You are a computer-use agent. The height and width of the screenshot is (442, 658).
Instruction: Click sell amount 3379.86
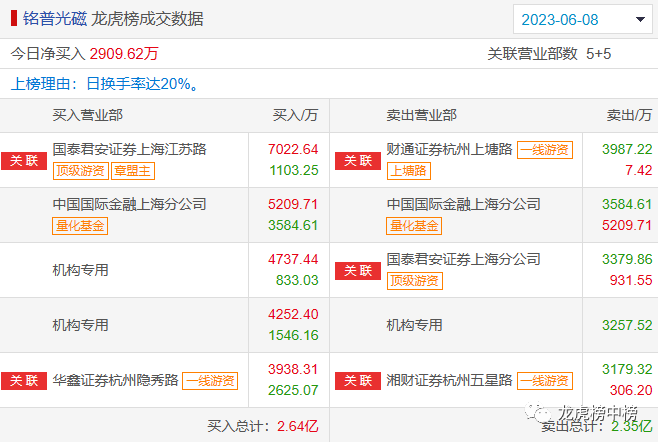point(627,259)
